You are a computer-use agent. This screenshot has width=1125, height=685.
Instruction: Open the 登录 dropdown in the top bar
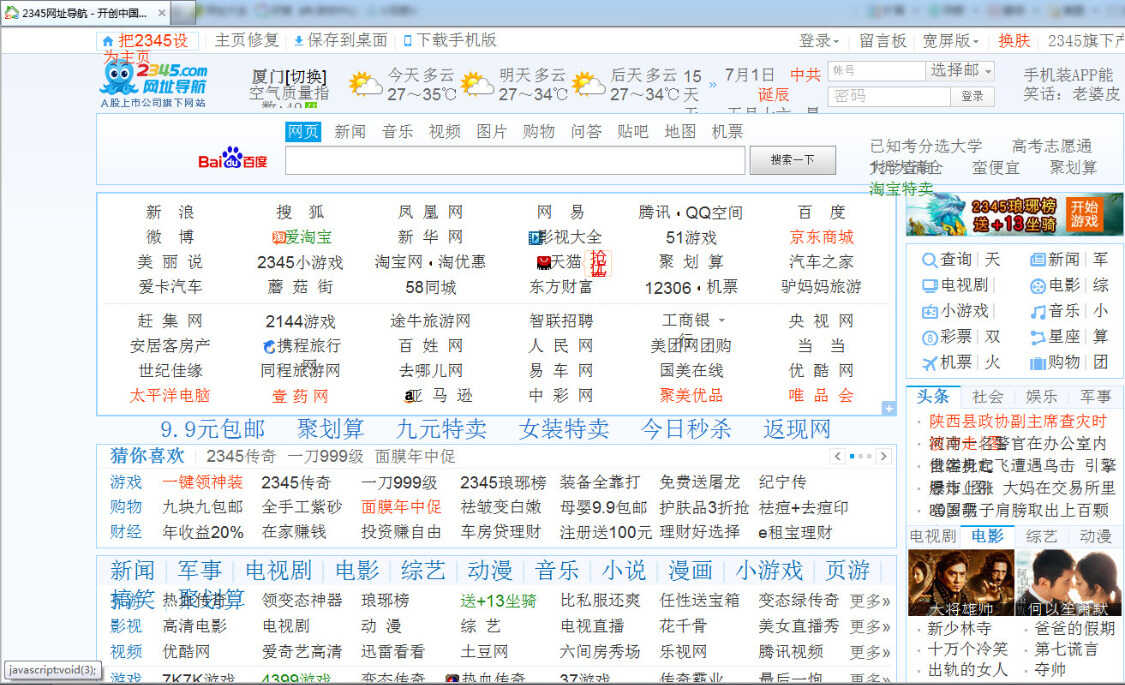(819, 41)
